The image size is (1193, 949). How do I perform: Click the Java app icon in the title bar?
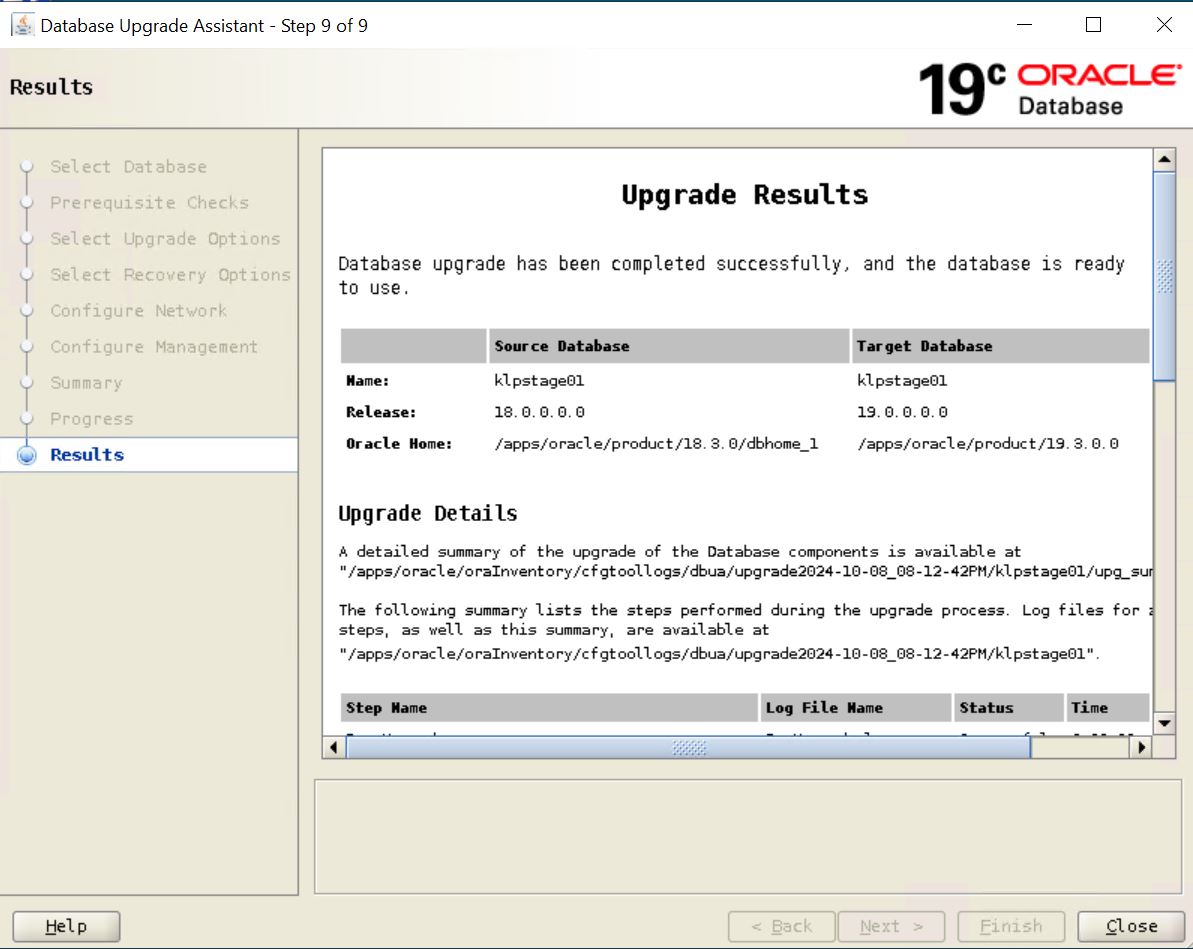coord(22,25)
